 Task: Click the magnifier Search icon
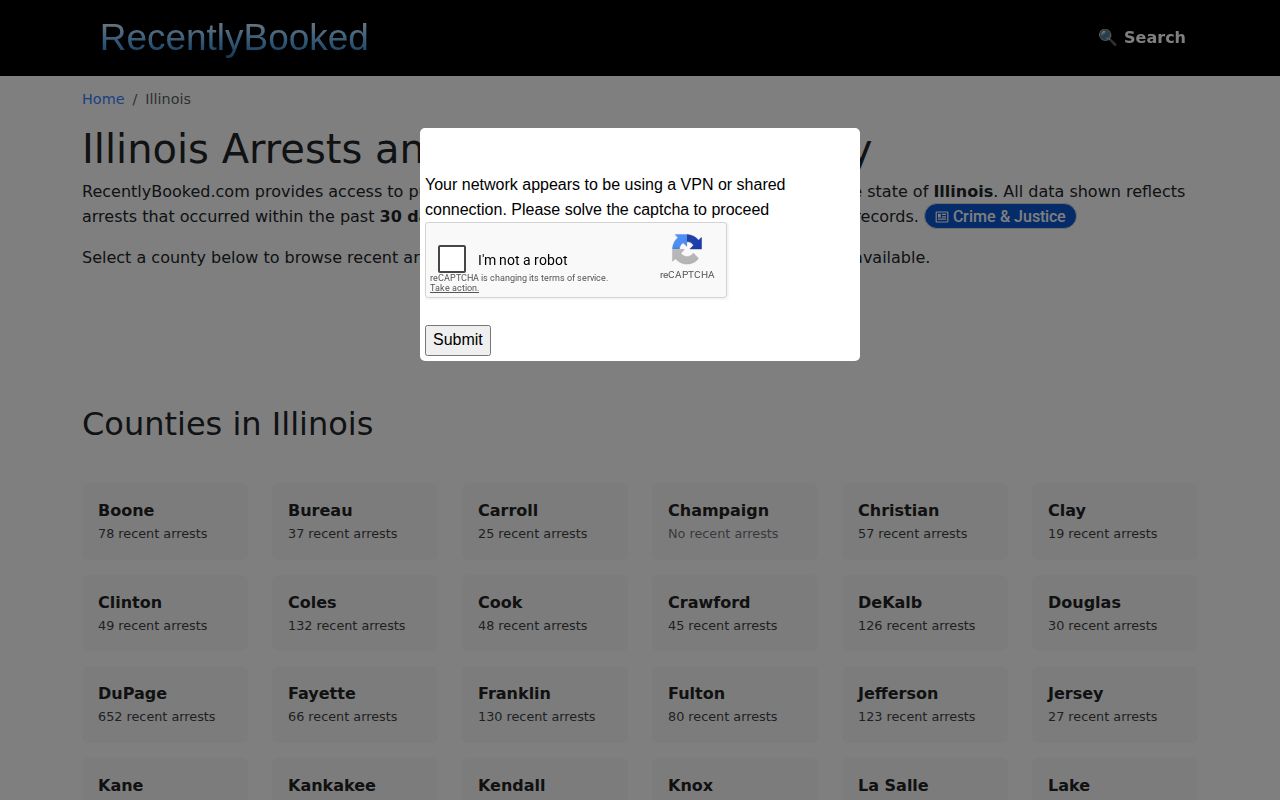1107,37
